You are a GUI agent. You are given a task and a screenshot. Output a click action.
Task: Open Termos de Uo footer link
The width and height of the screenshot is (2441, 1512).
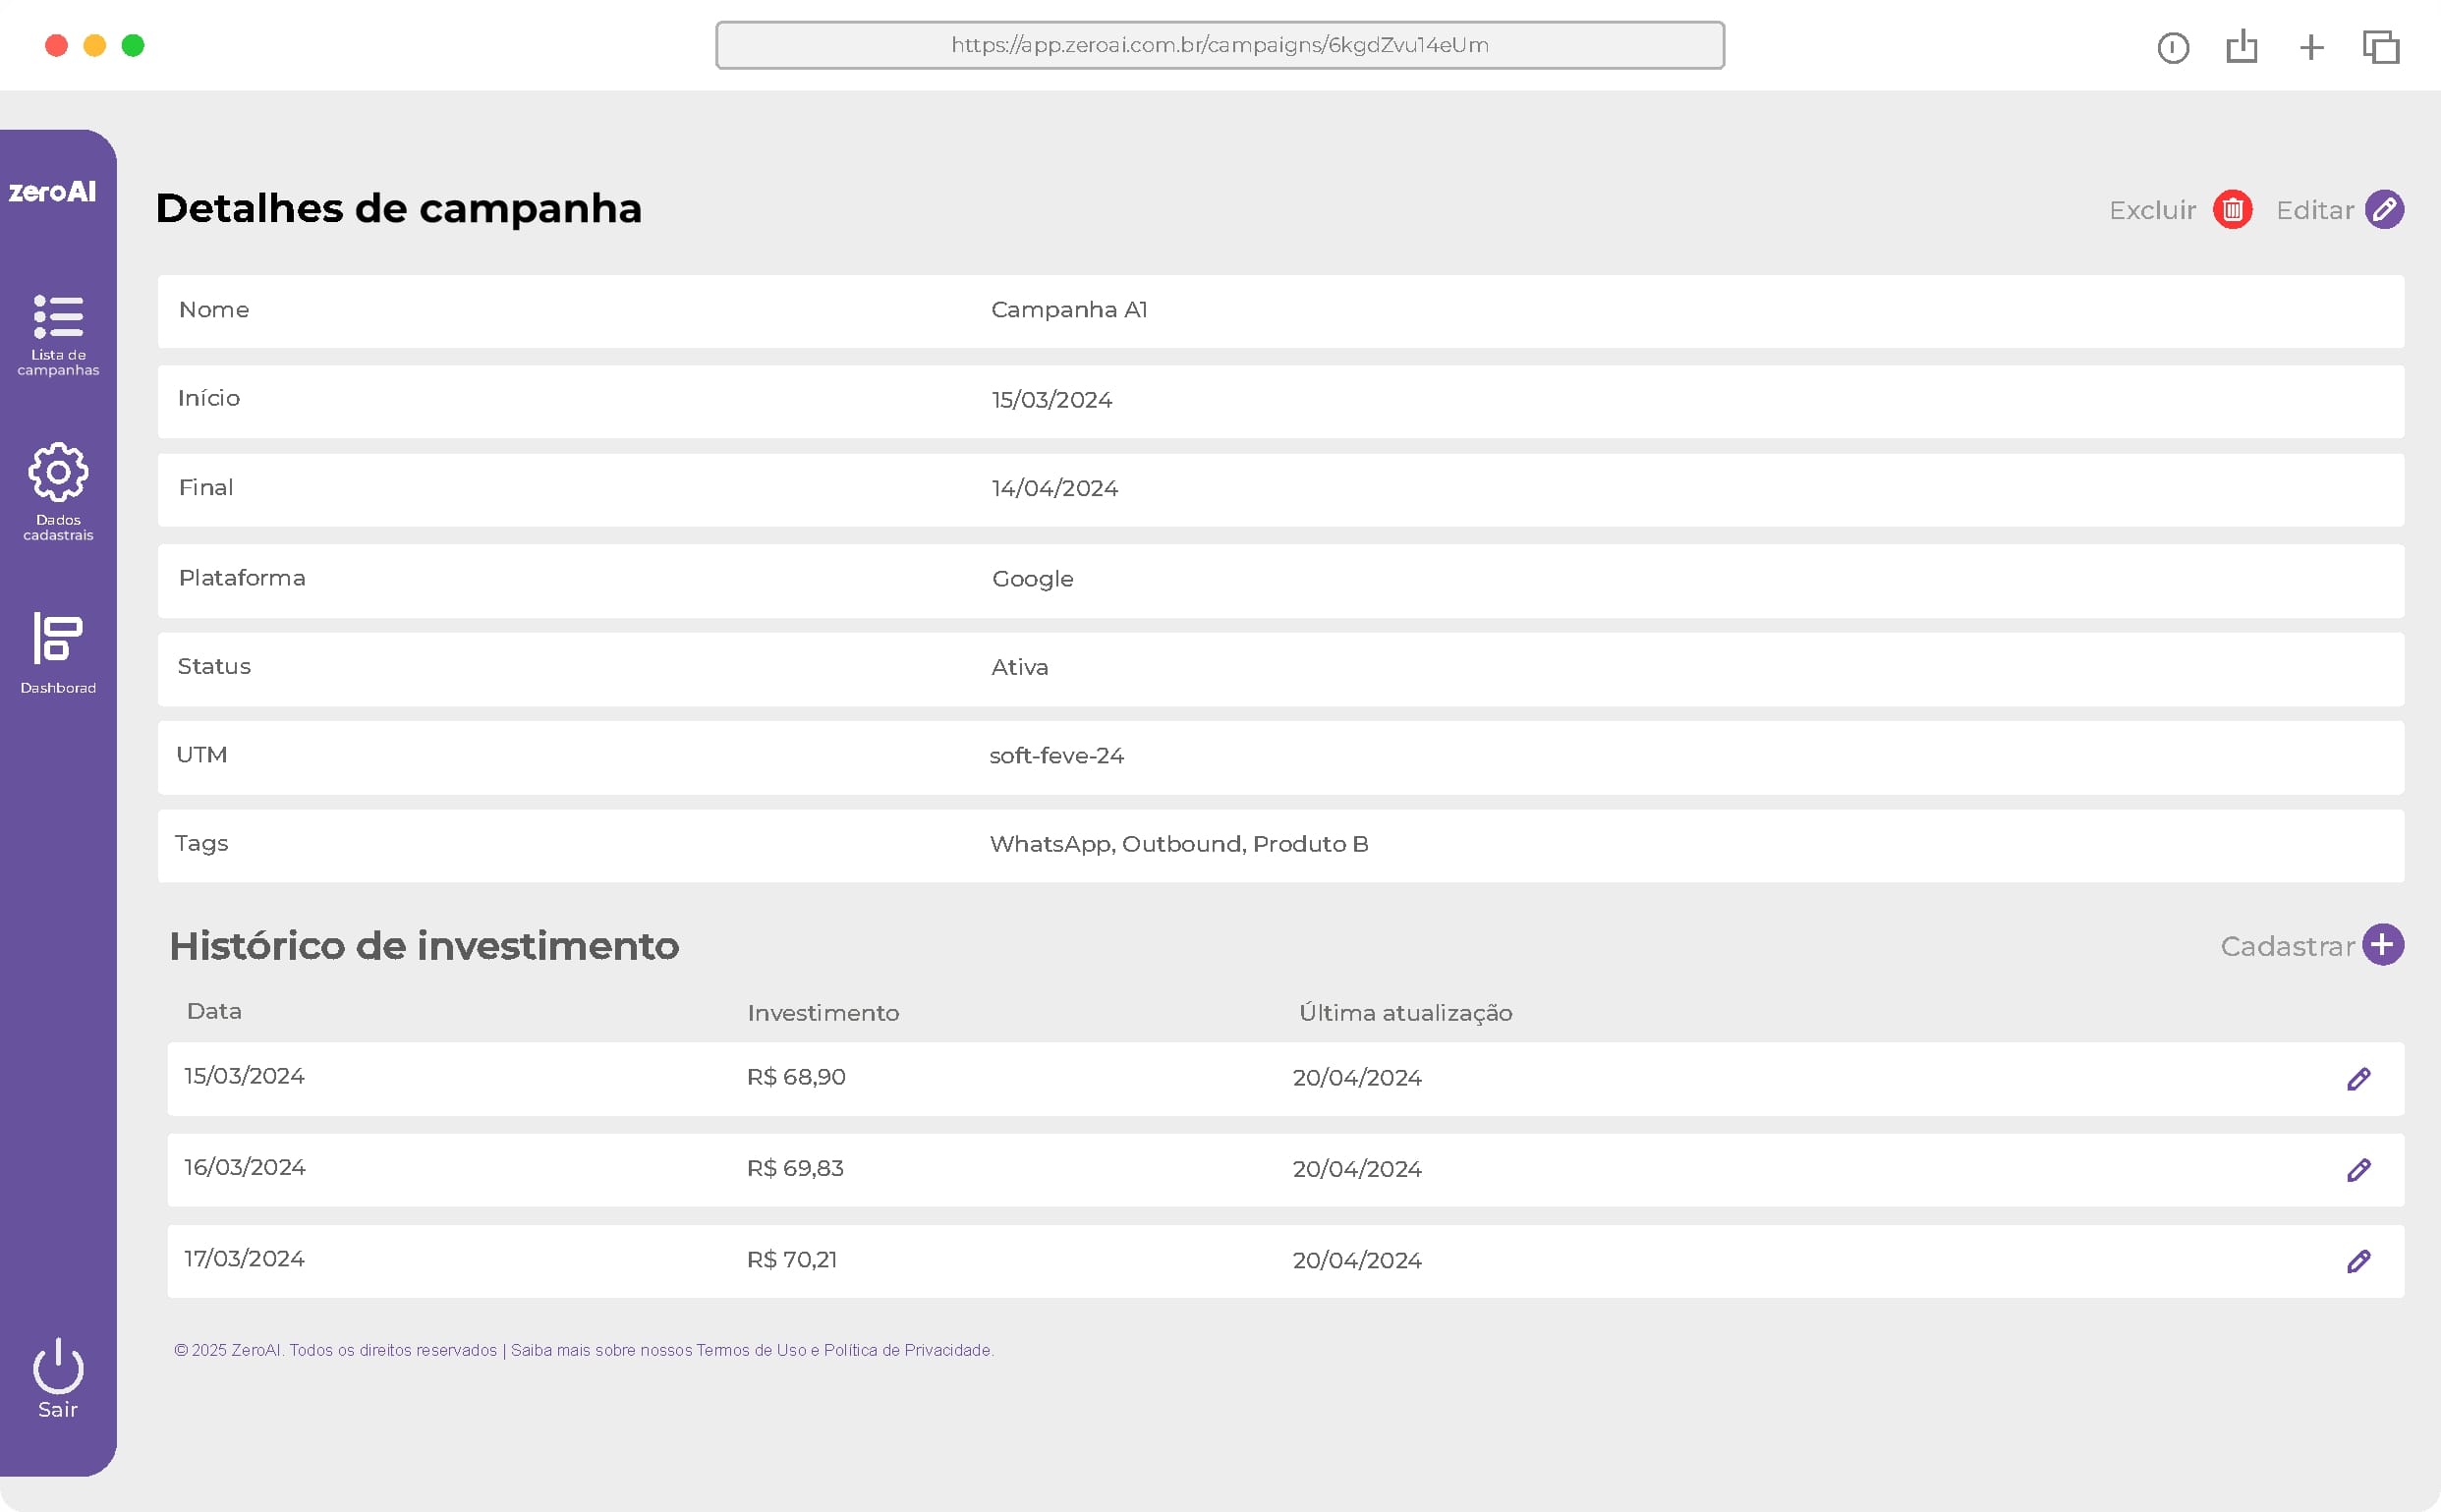click(751, 1350)
